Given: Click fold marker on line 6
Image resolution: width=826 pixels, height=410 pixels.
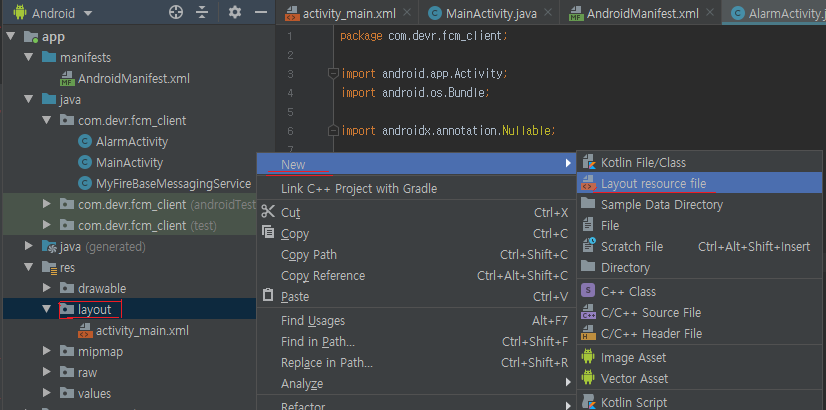Looking at the screenshot, I should (333, 130).
